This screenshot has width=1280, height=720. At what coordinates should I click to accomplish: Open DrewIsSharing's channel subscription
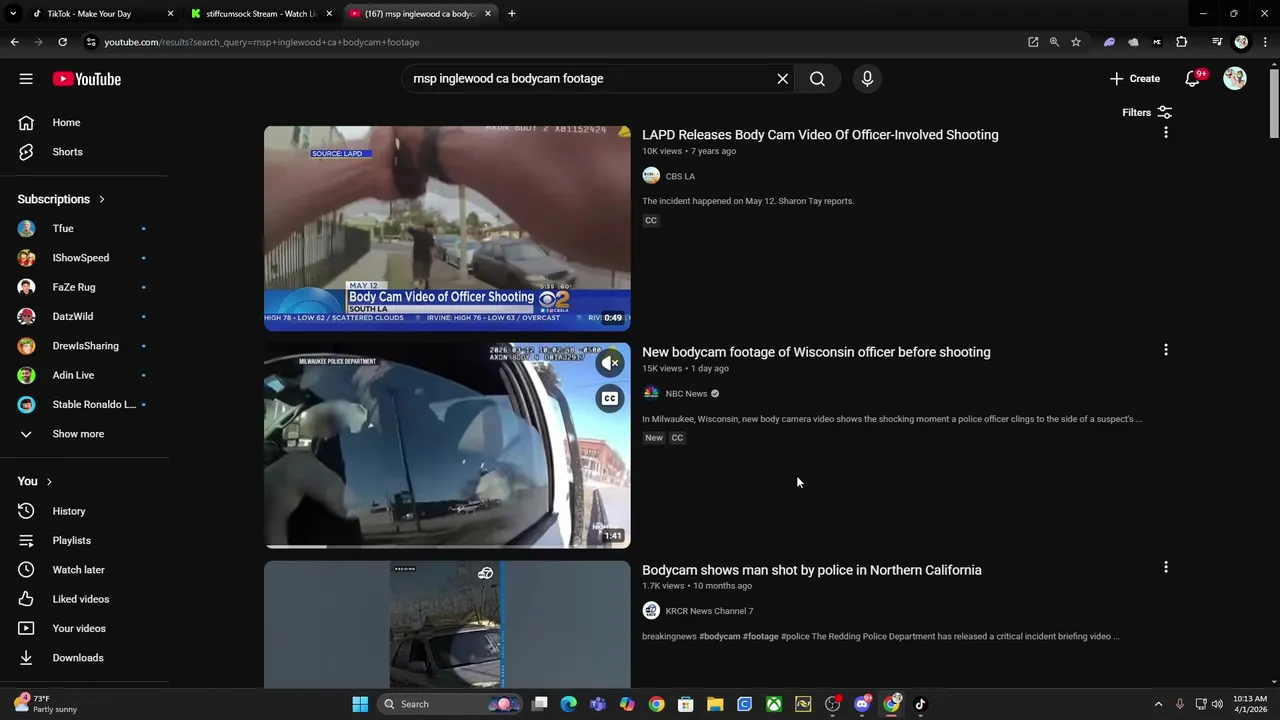(84, 346)
